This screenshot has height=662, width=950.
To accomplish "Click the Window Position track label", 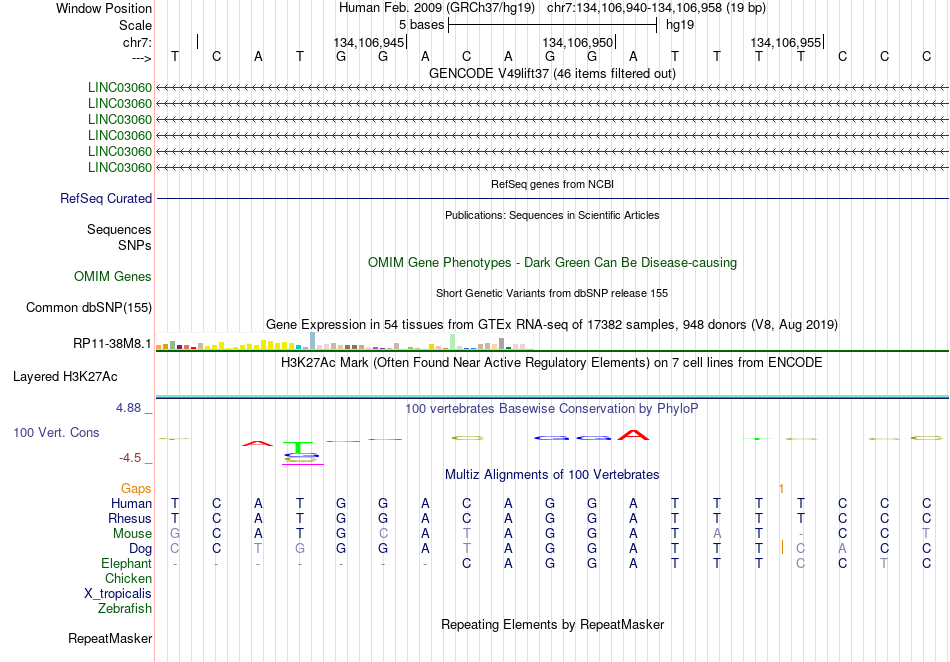I will click(x=104, y=8).
